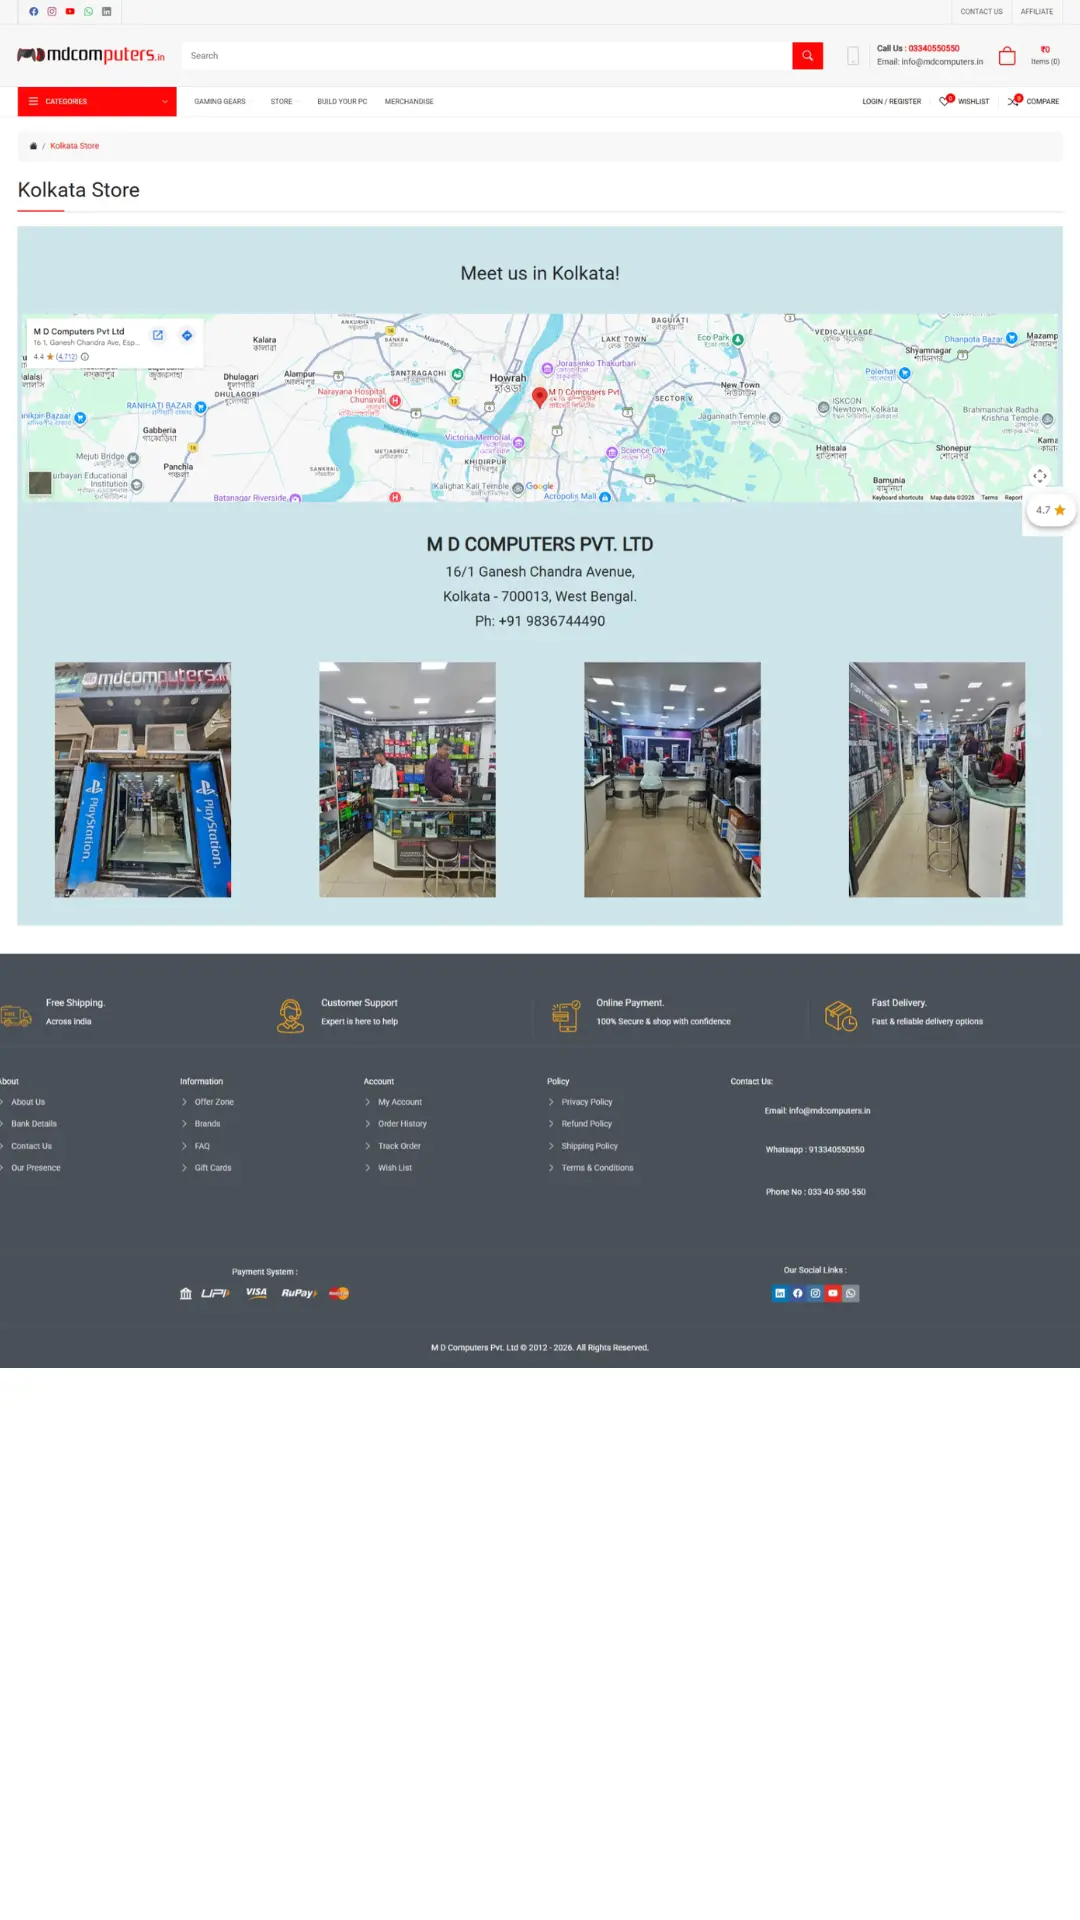Open storefront PlayStation entrance photo

click(x=143, y=780)
